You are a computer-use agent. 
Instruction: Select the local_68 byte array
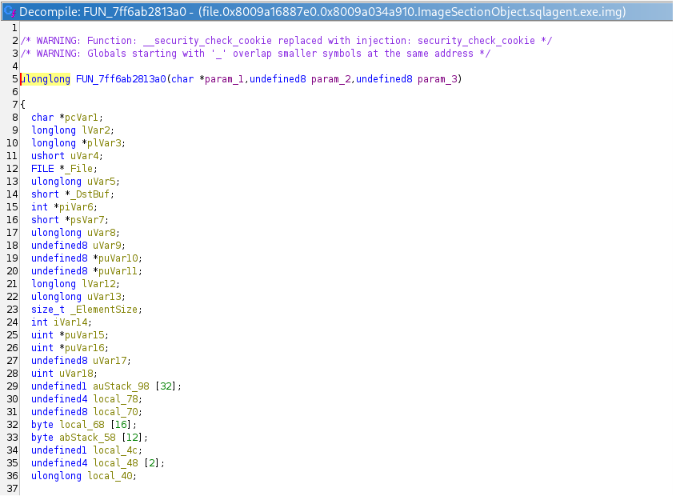82,425
